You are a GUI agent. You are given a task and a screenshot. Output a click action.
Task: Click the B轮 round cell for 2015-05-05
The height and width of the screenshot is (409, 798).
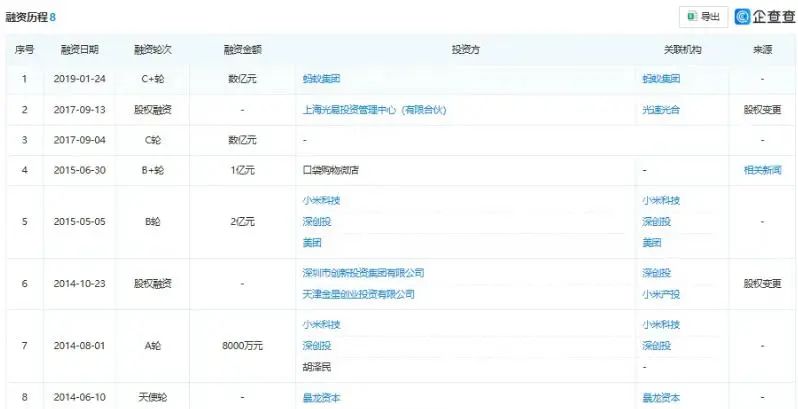(x=153, y=222)
